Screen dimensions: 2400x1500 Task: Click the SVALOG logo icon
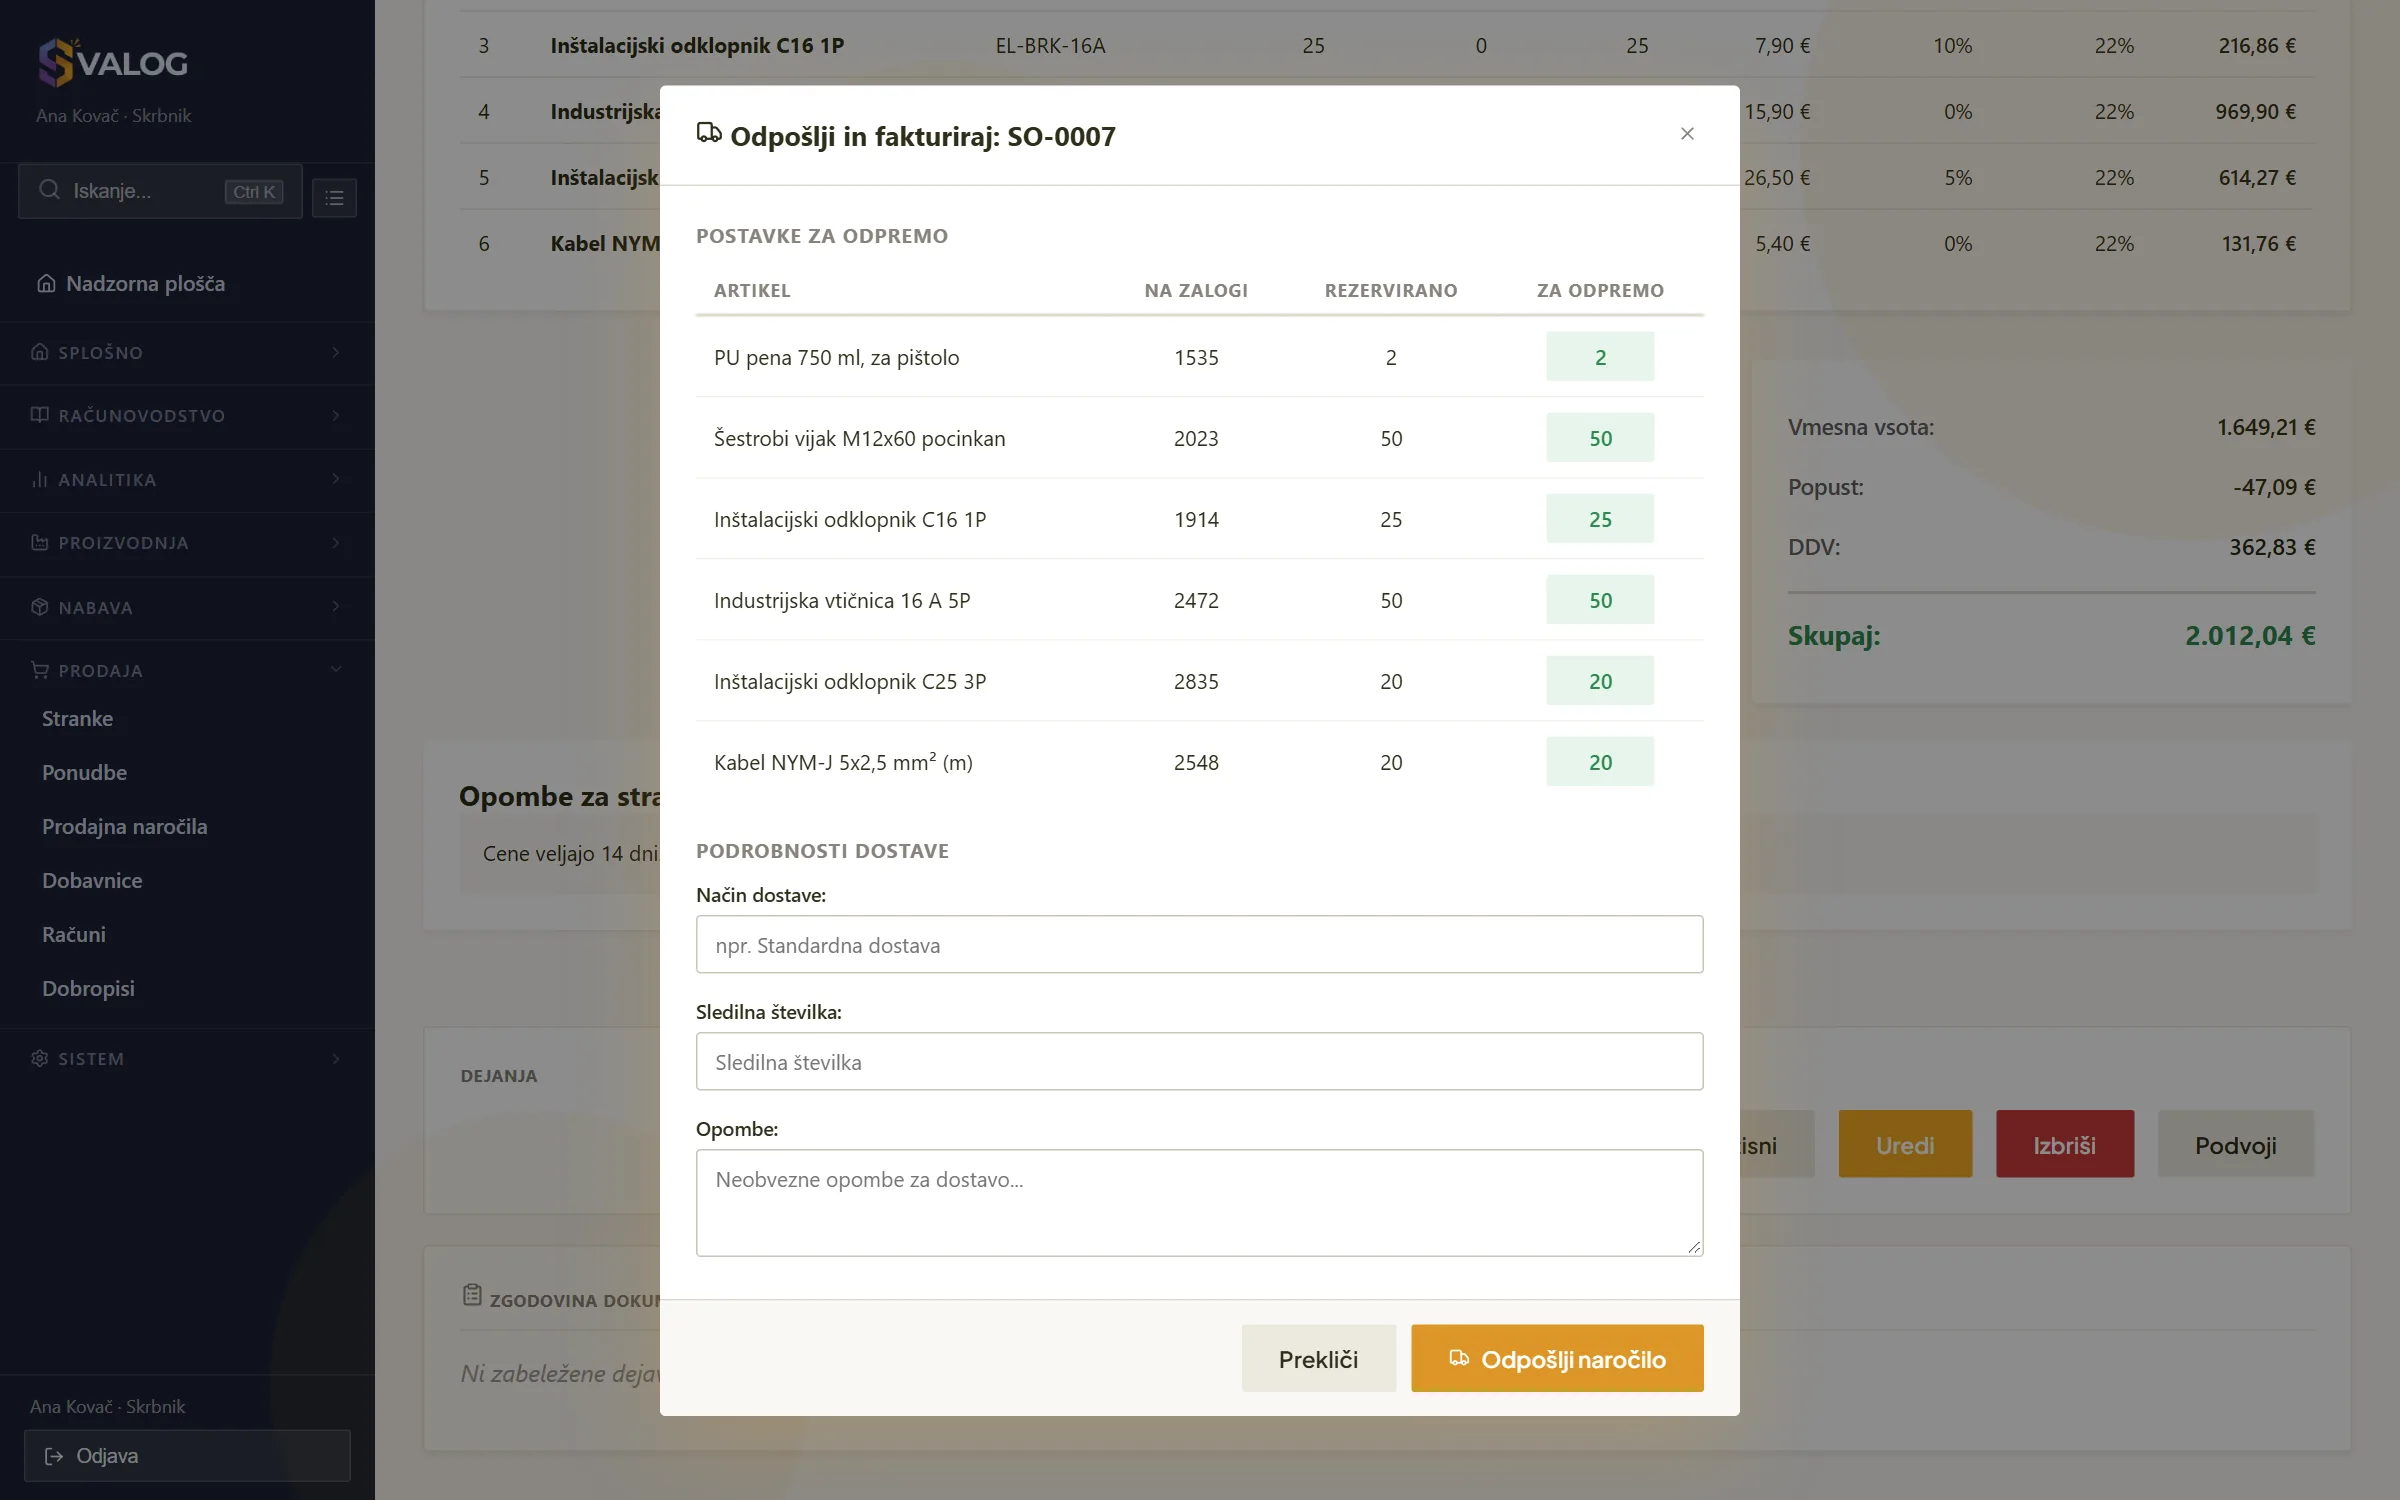pos(56,62)
